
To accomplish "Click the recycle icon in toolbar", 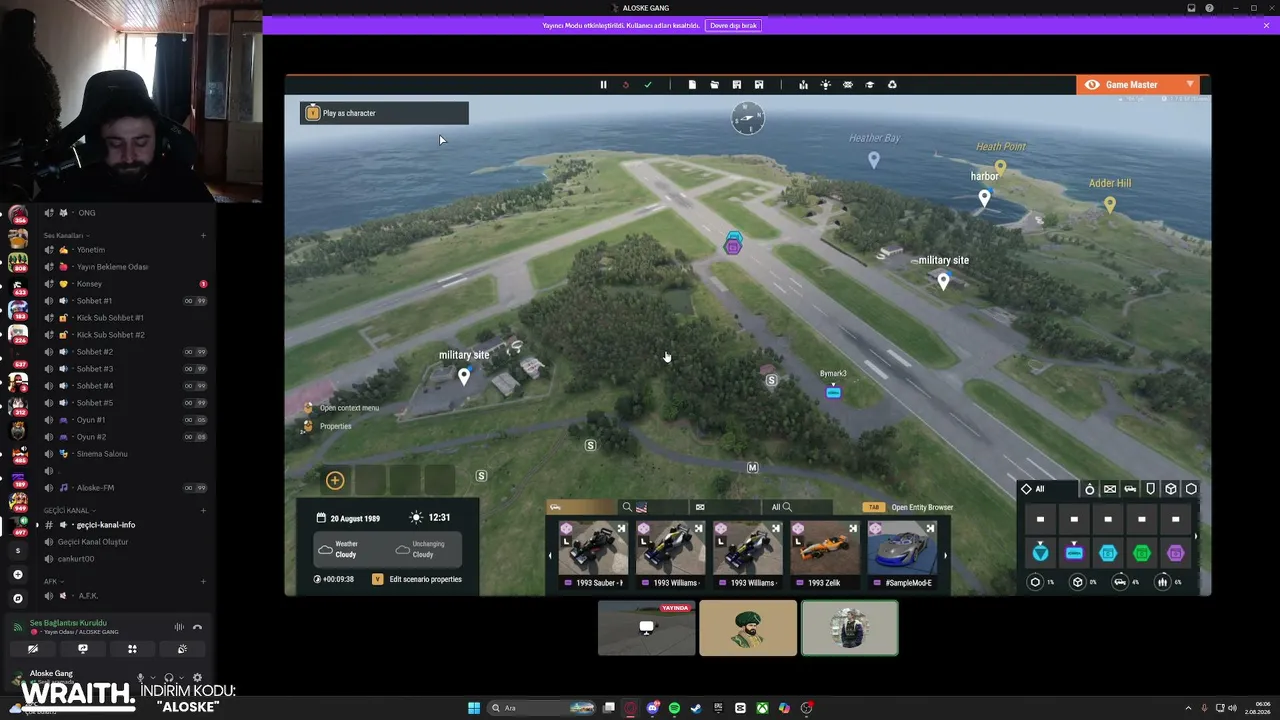I will (892, 85).
